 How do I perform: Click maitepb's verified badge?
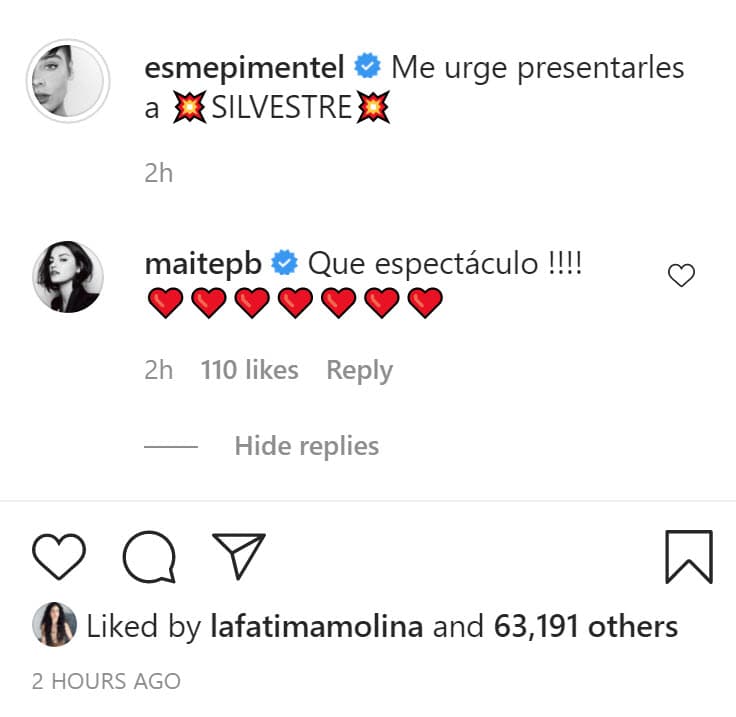pos(284,264)
